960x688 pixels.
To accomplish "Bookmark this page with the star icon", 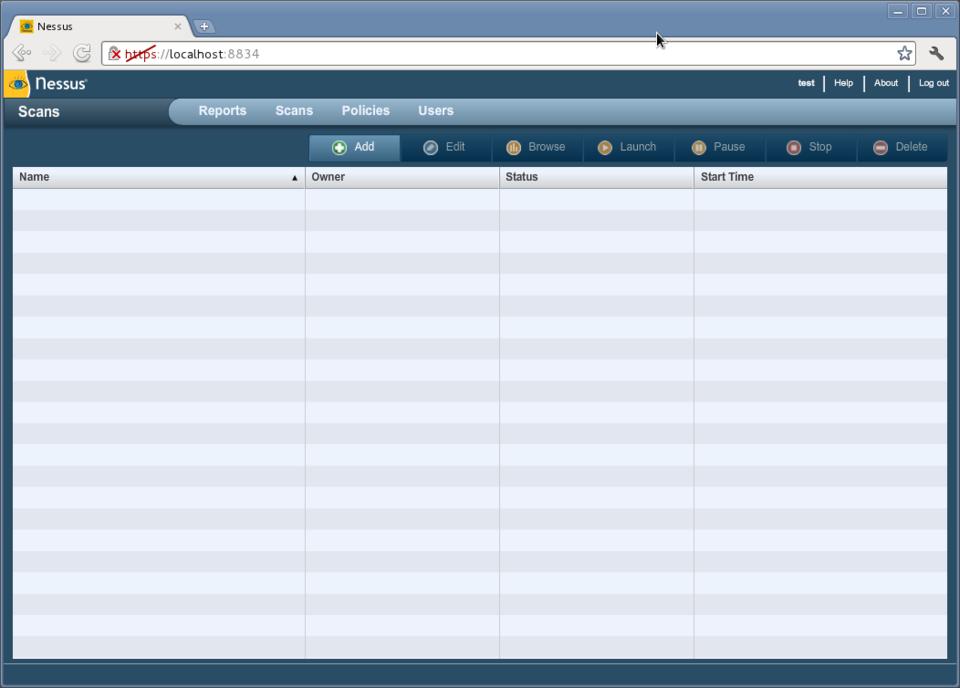I will [x=904, y=54].
